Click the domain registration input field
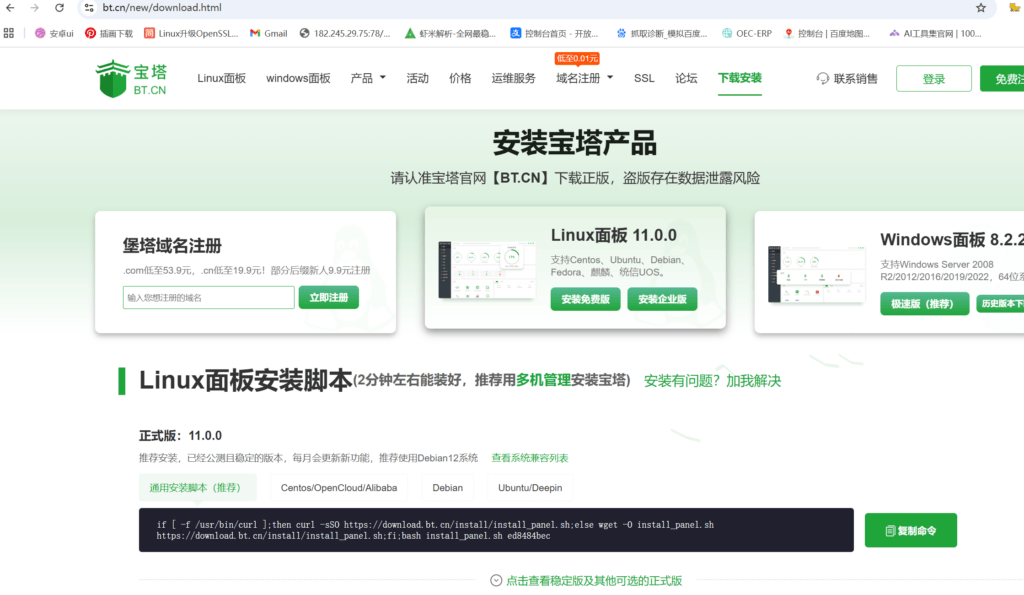The width and height of the screenshot is (1024, 595). coord(208,297)
